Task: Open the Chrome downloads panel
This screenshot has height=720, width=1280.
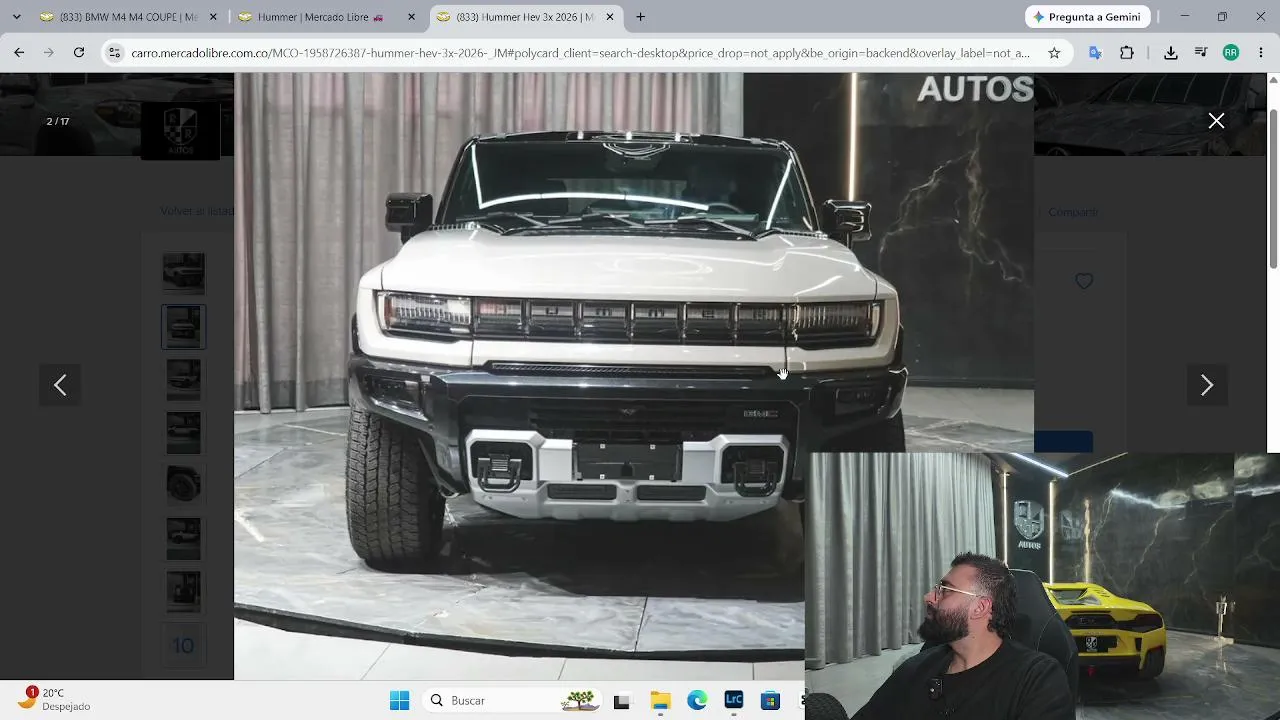Action: coord(1171,53)
